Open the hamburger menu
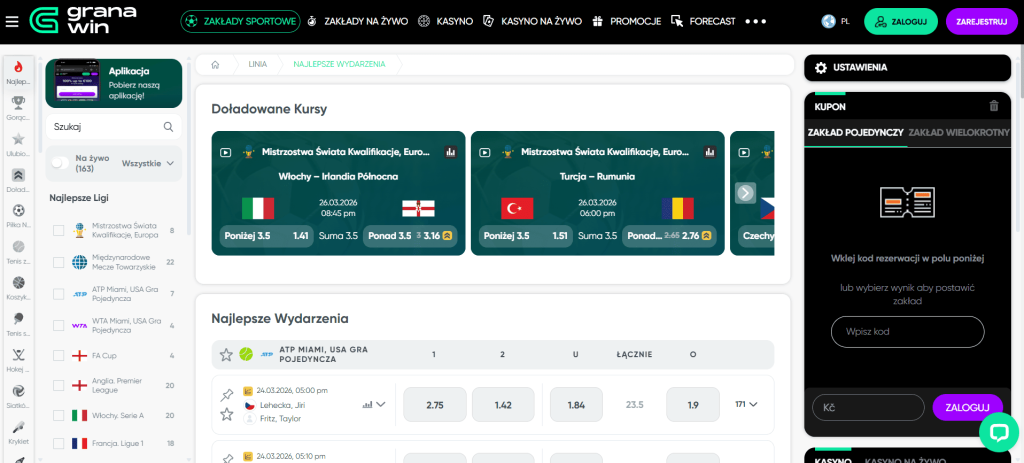The width and height of the screenshot is (1024, 463). coord(12,22)
